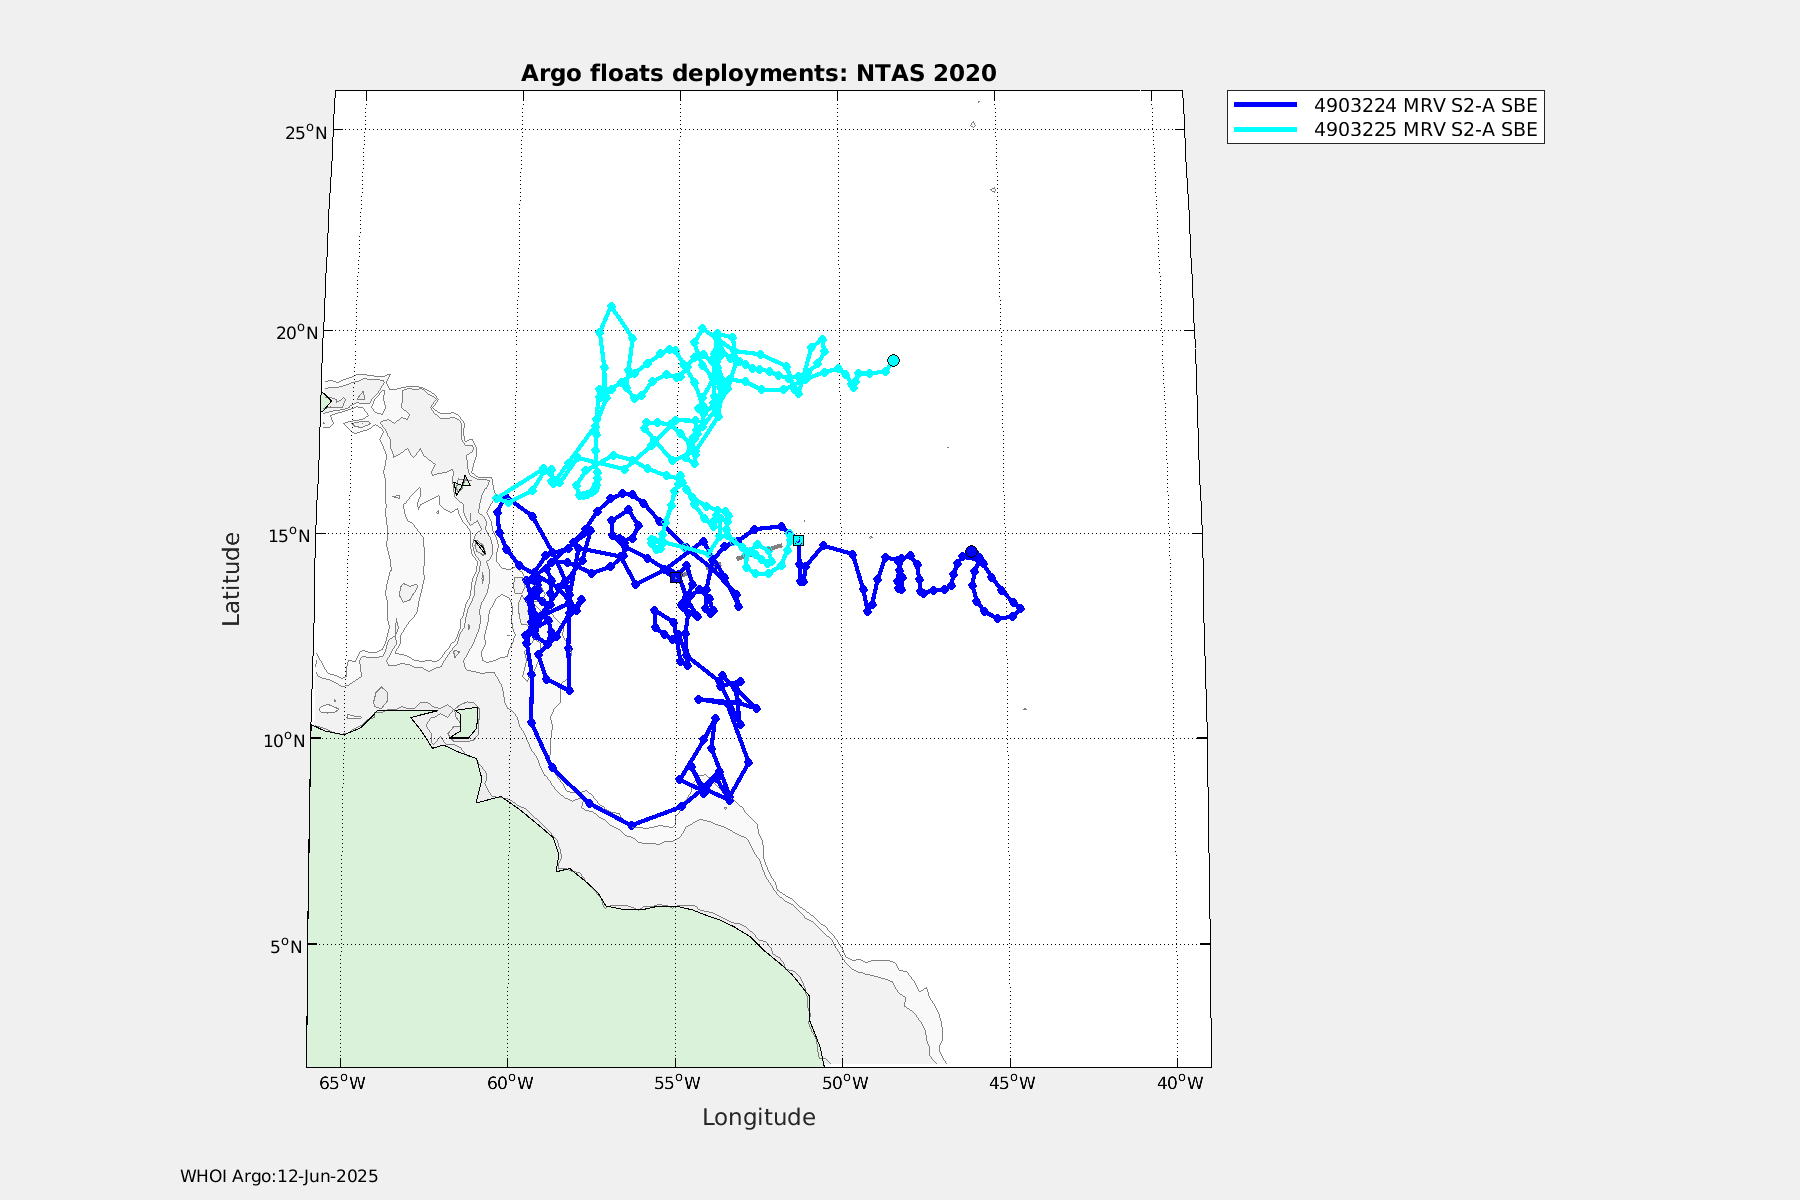The height and width of the screenshot is (1200, 1800).
Task: Click the blue line swatch in legend
Action: coord(1265,105)
